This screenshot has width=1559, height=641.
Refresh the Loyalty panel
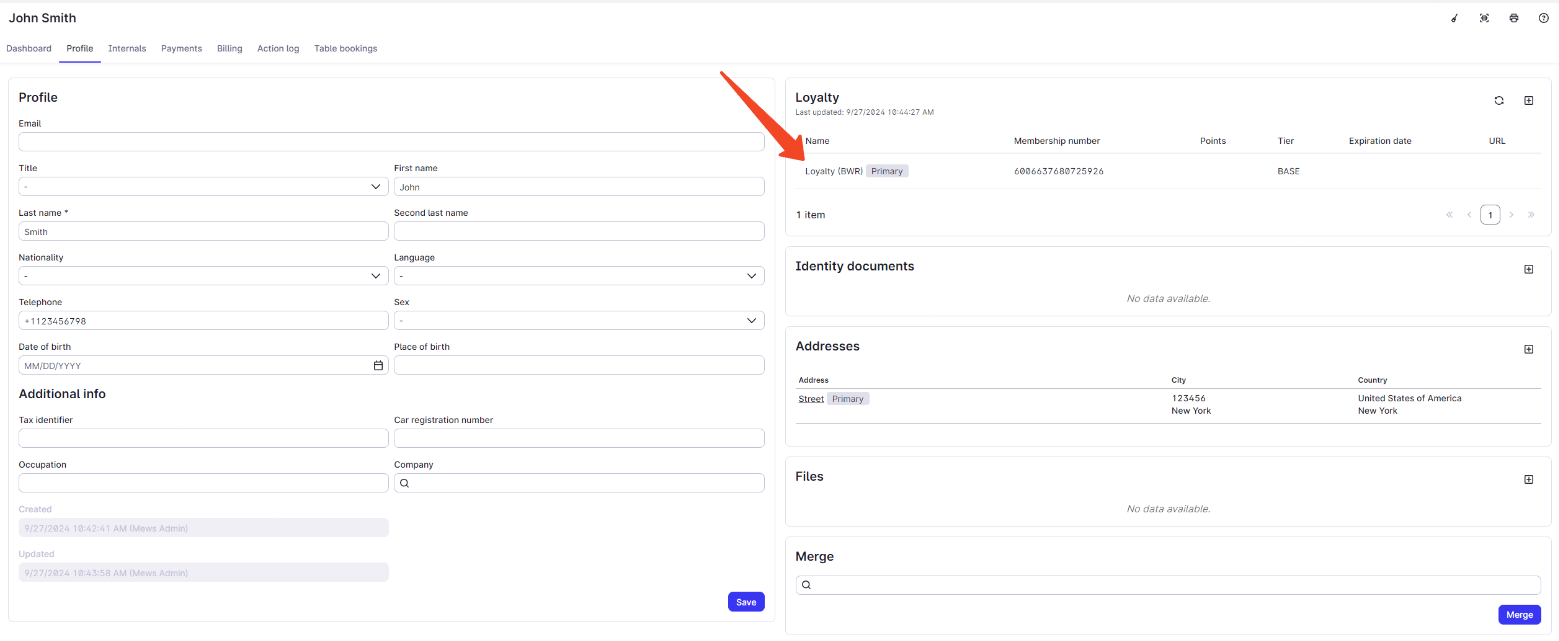pos(1499,100)
